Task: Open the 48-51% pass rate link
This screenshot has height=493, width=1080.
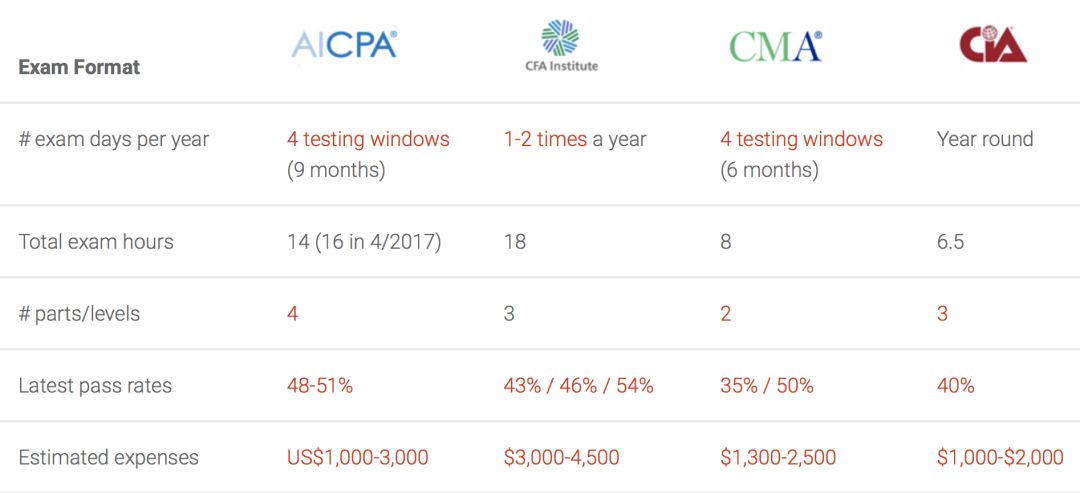Action: tap(320, 386)
